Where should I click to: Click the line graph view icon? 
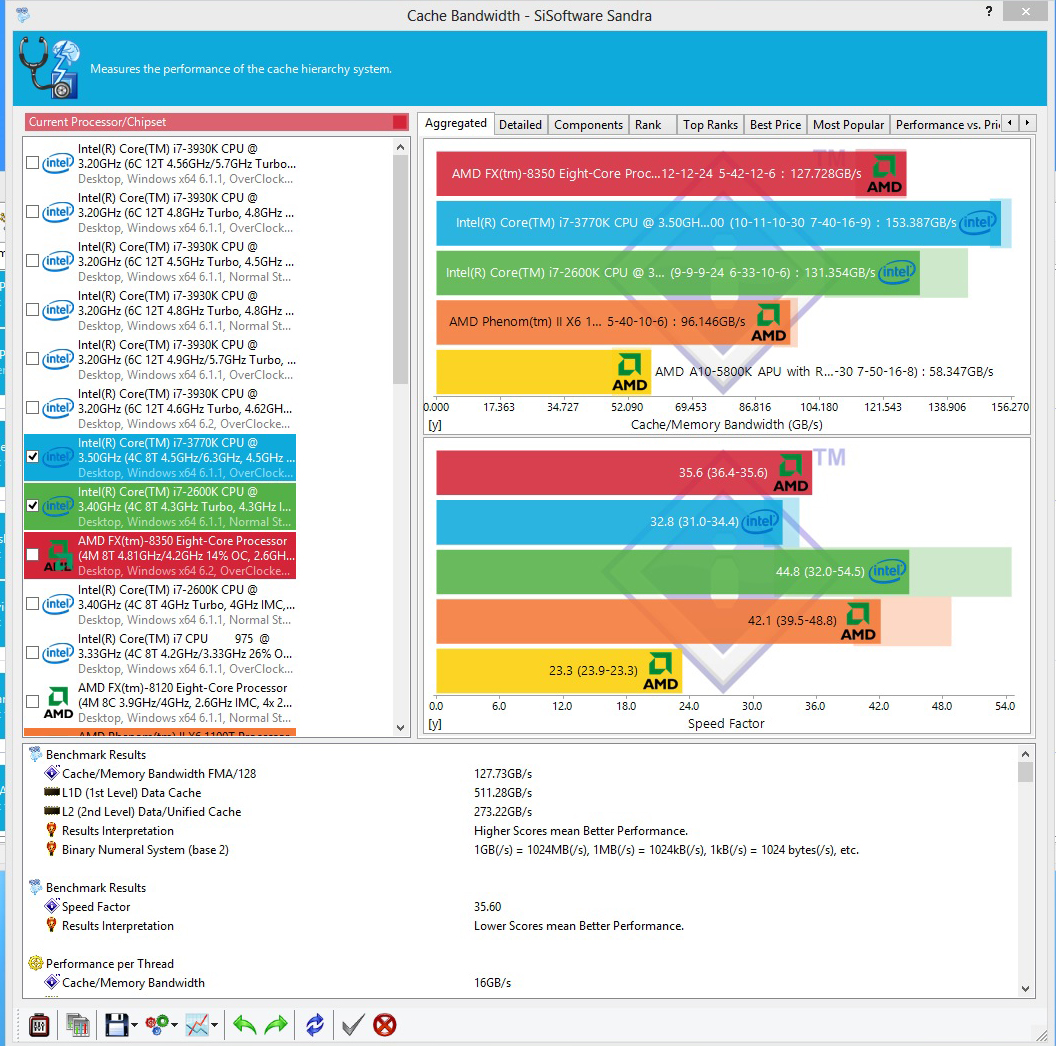click(x=197, y=1025)
